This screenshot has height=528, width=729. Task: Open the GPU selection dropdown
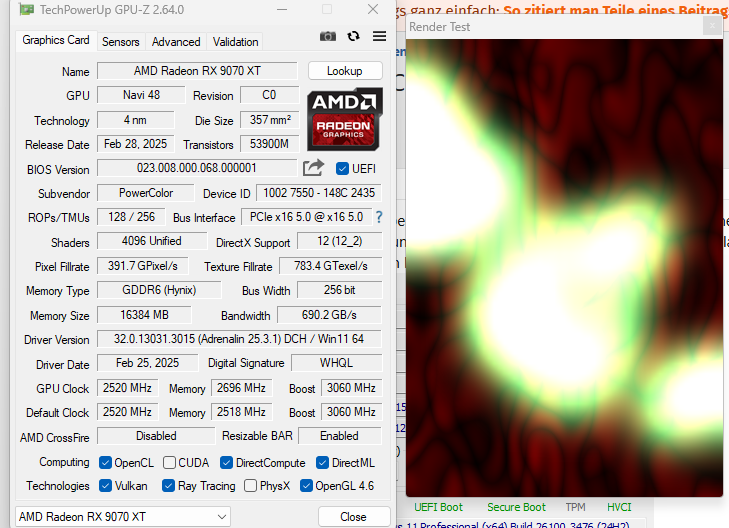[x=123, y=516]
